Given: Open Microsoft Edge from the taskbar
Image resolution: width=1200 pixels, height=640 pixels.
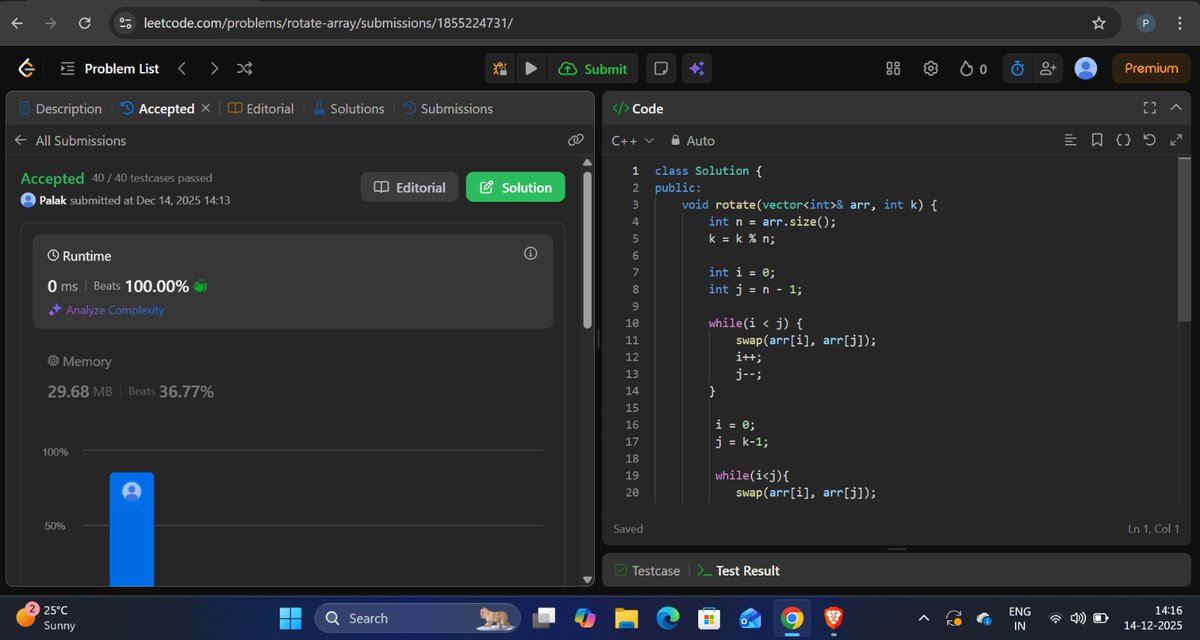Looking at the screenshot, I should click(x=666, y=617).
